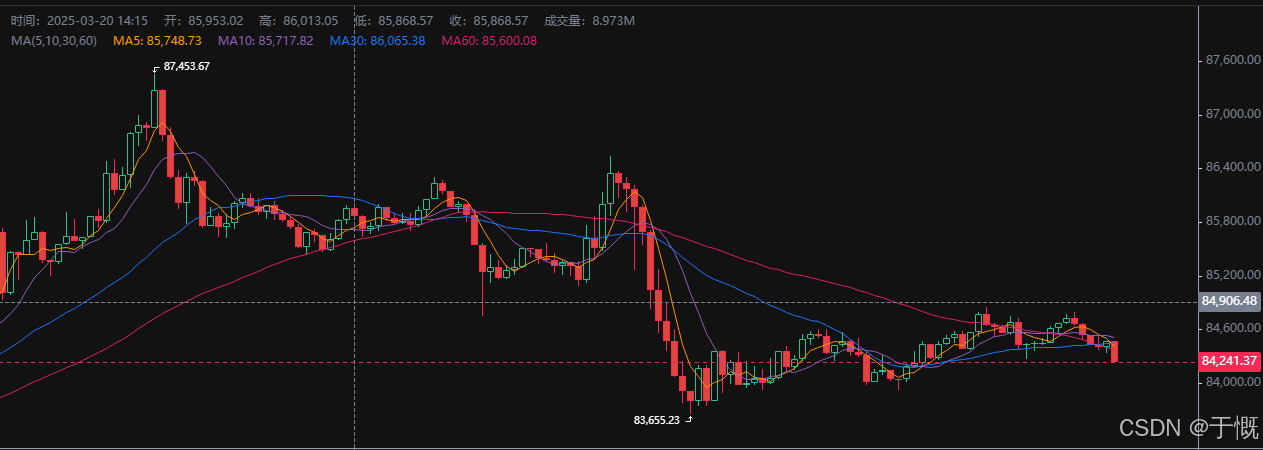The width and height of the screenshot is (1263, 450).
Task: Click the 86,400.00 price axis label
Action: (x=1232, y=167)
